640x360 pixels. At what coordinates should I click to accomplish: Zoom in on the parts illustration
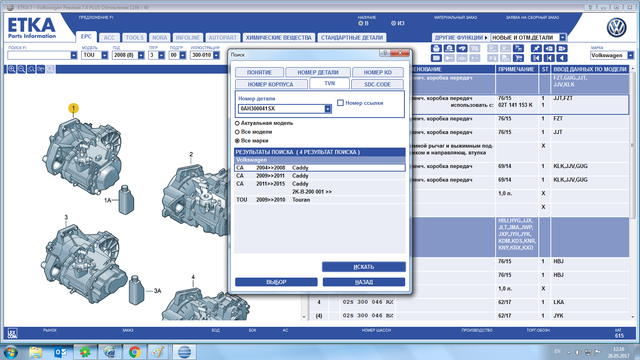tap(12, 69)
